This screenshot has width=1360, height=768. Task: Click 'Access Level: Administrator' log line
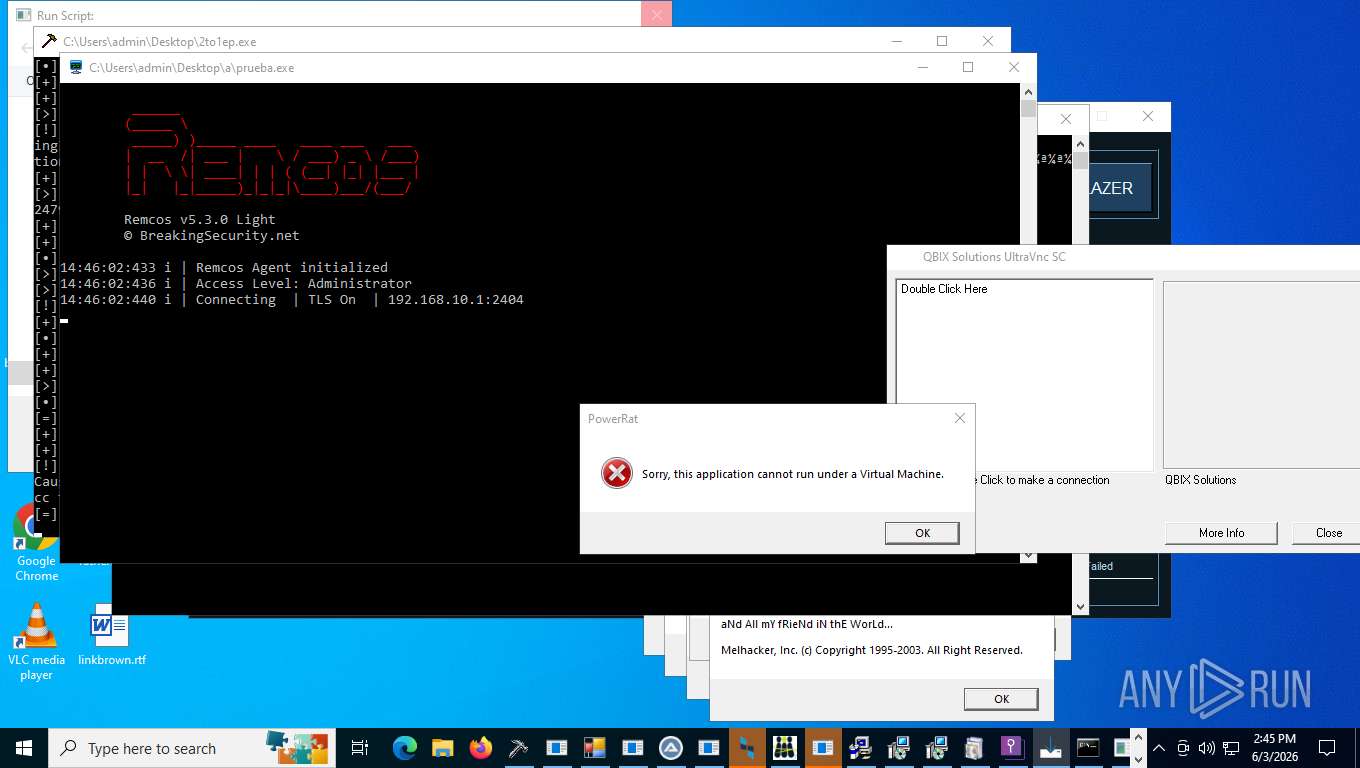304,283
